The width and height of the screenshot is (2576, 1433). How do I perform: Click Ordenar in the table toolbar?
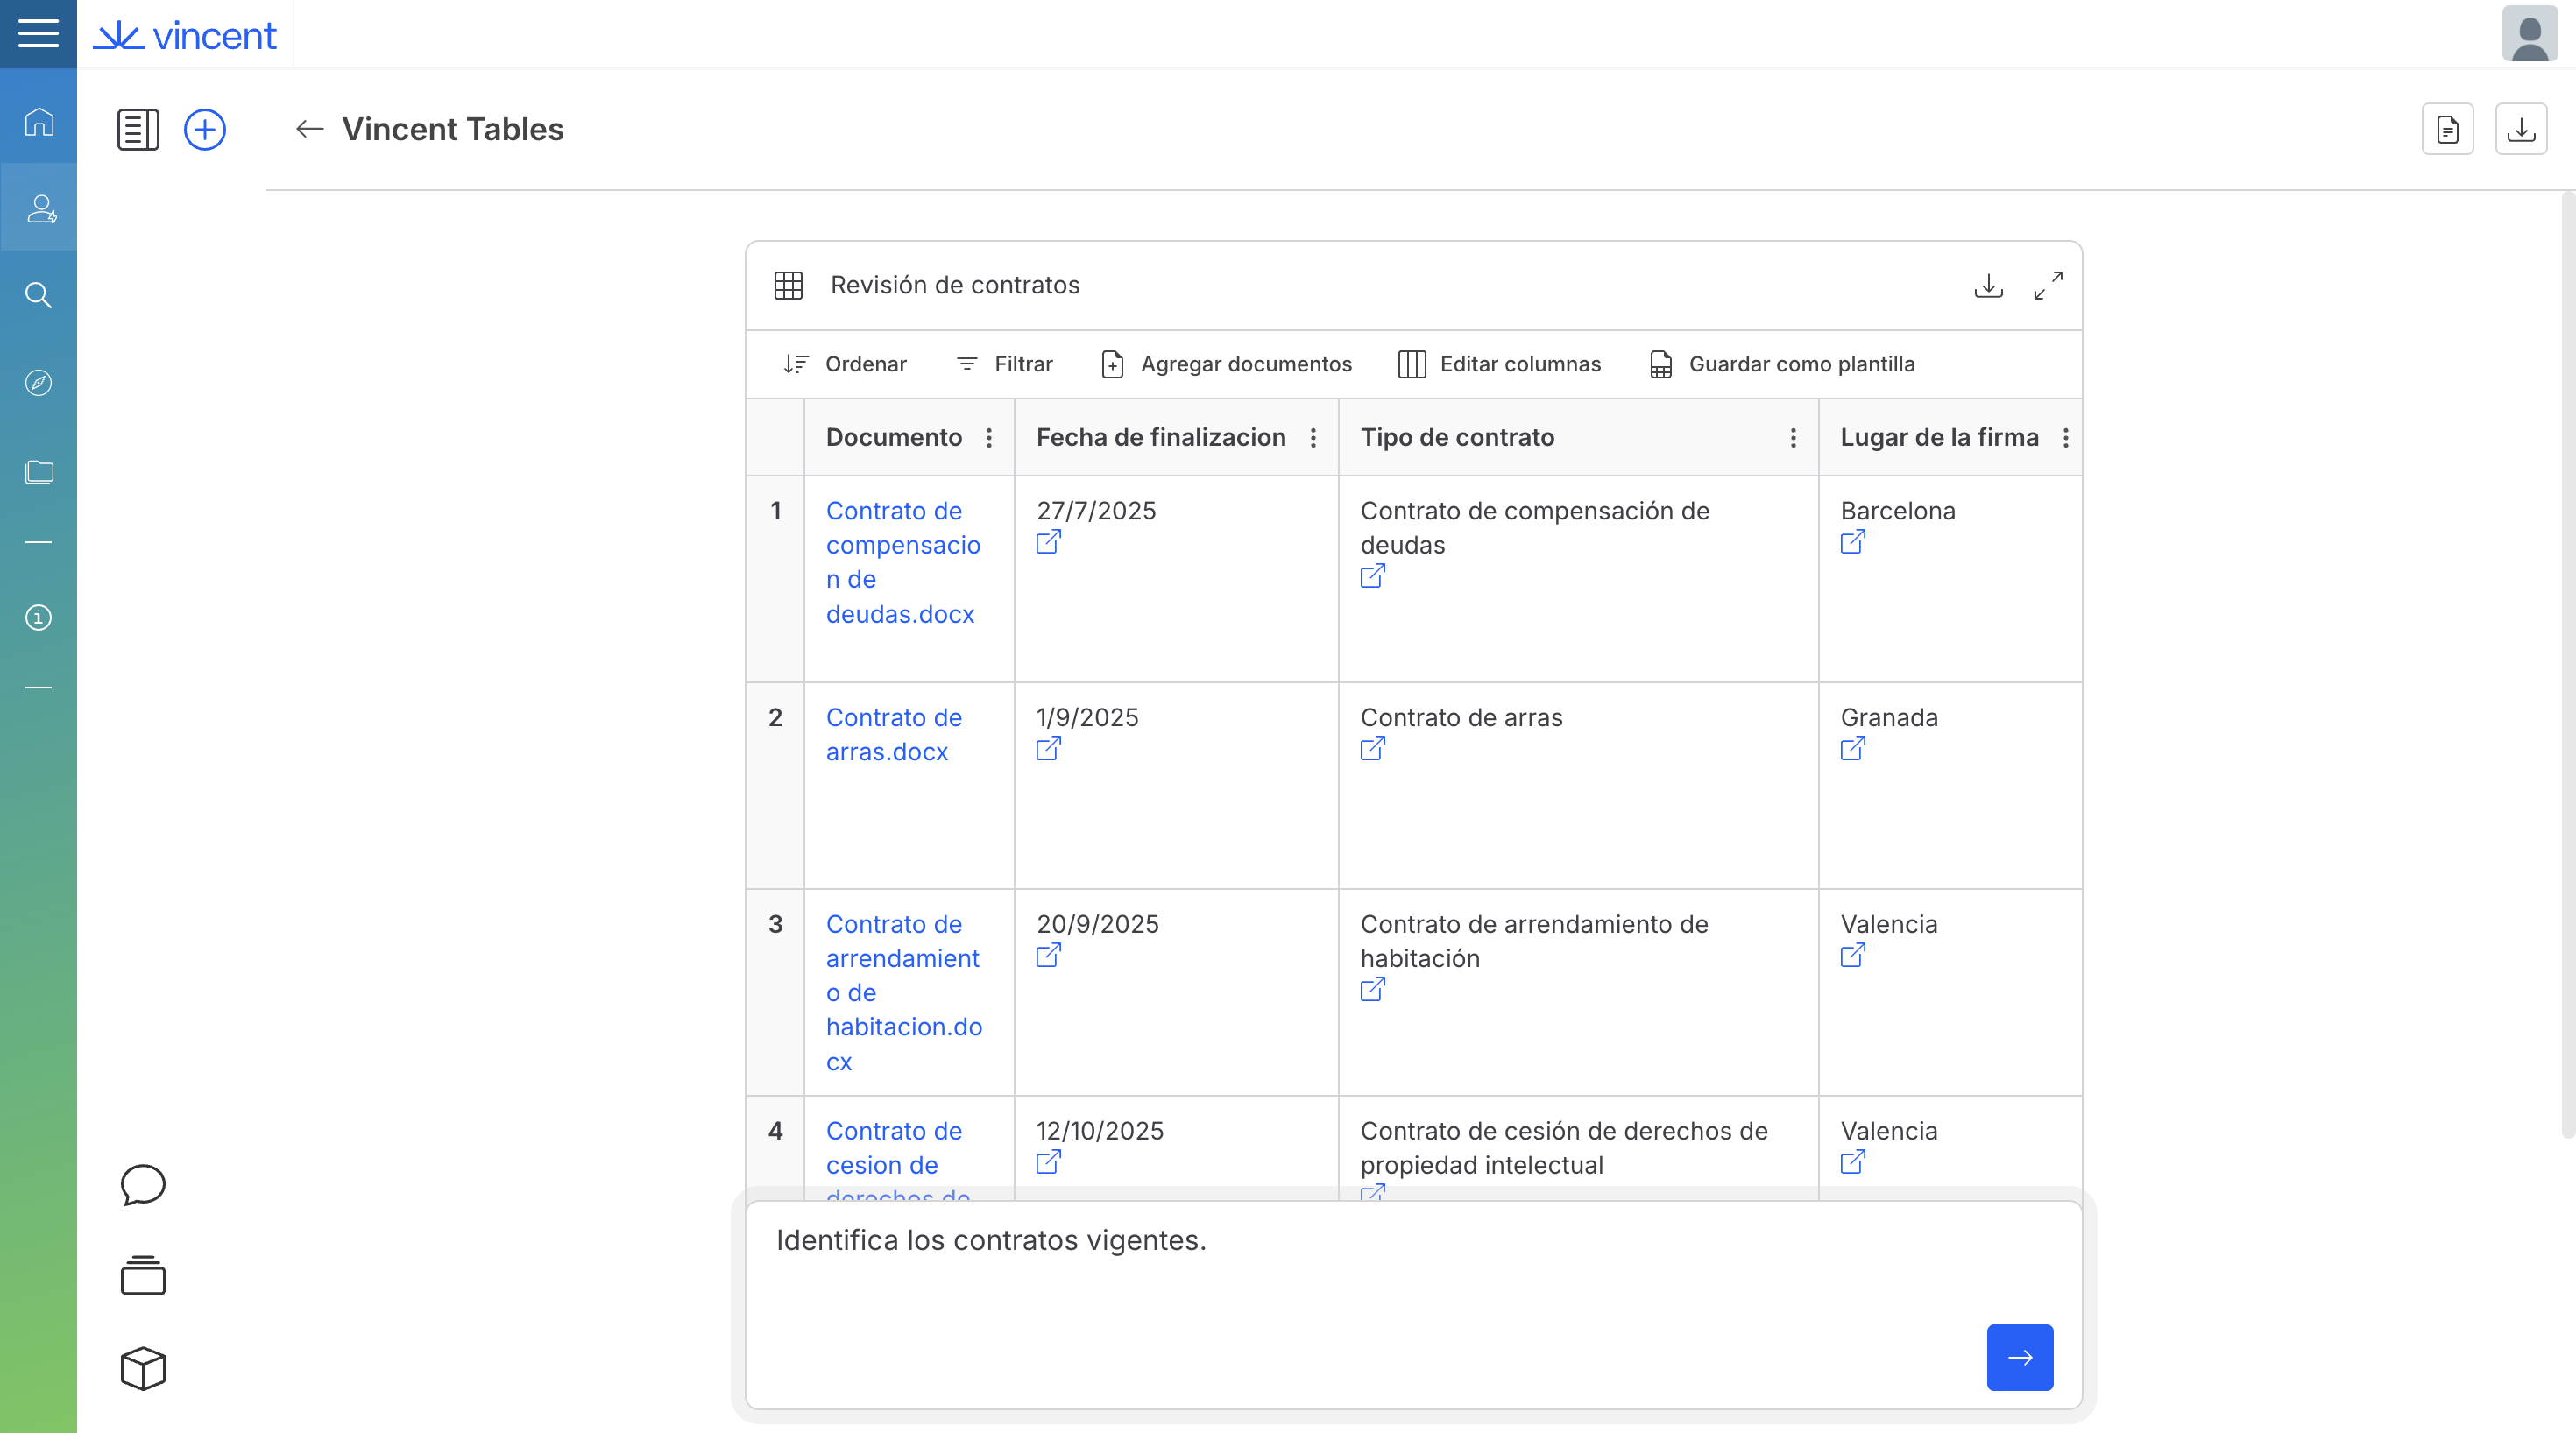pos(845,364)
